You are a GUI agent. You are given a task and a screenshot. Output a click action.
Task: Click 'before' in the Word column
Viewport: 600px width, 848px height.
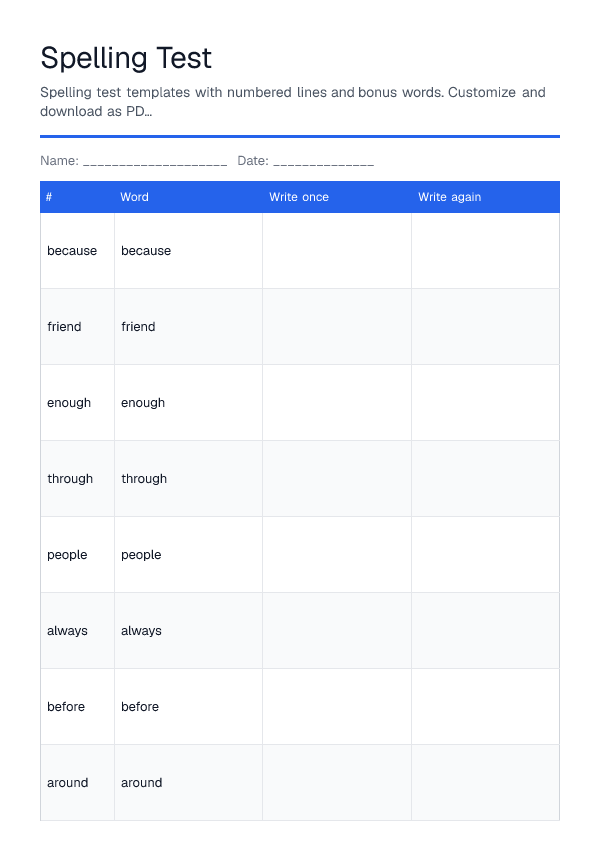click(x=140, y=707)
